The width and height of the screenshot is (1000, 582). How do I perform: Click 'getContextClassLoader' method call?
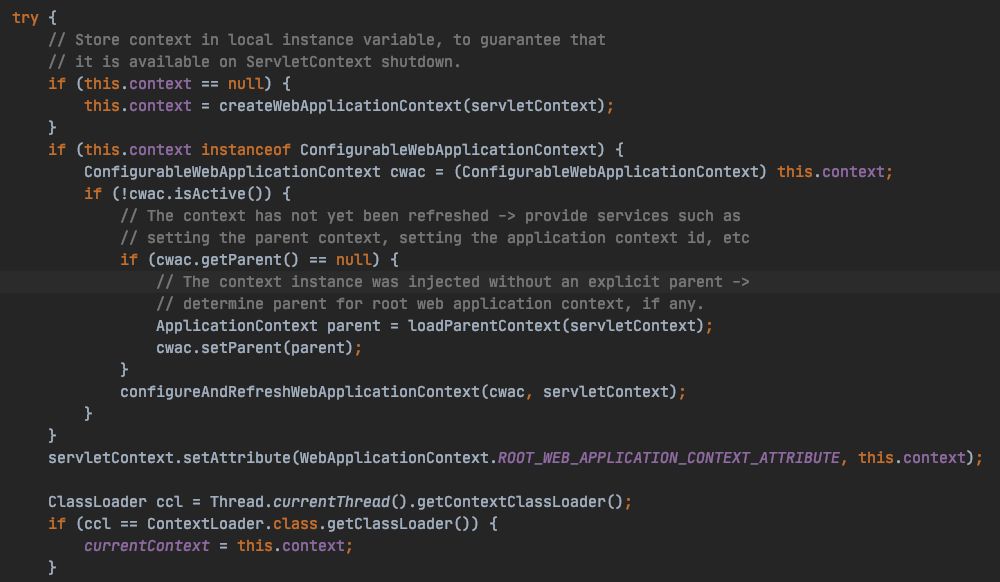tap(511, 502)
